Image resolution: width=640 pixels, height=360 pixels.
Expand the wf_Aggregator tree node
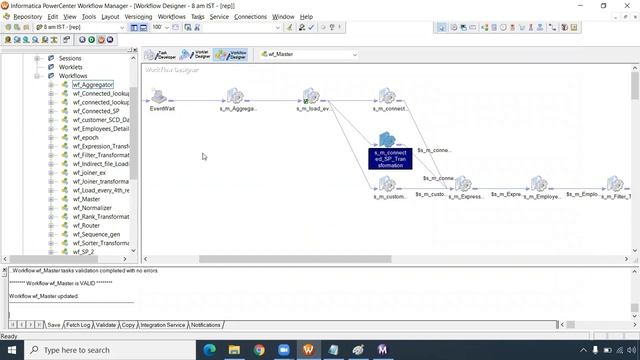tap(51, 85)
